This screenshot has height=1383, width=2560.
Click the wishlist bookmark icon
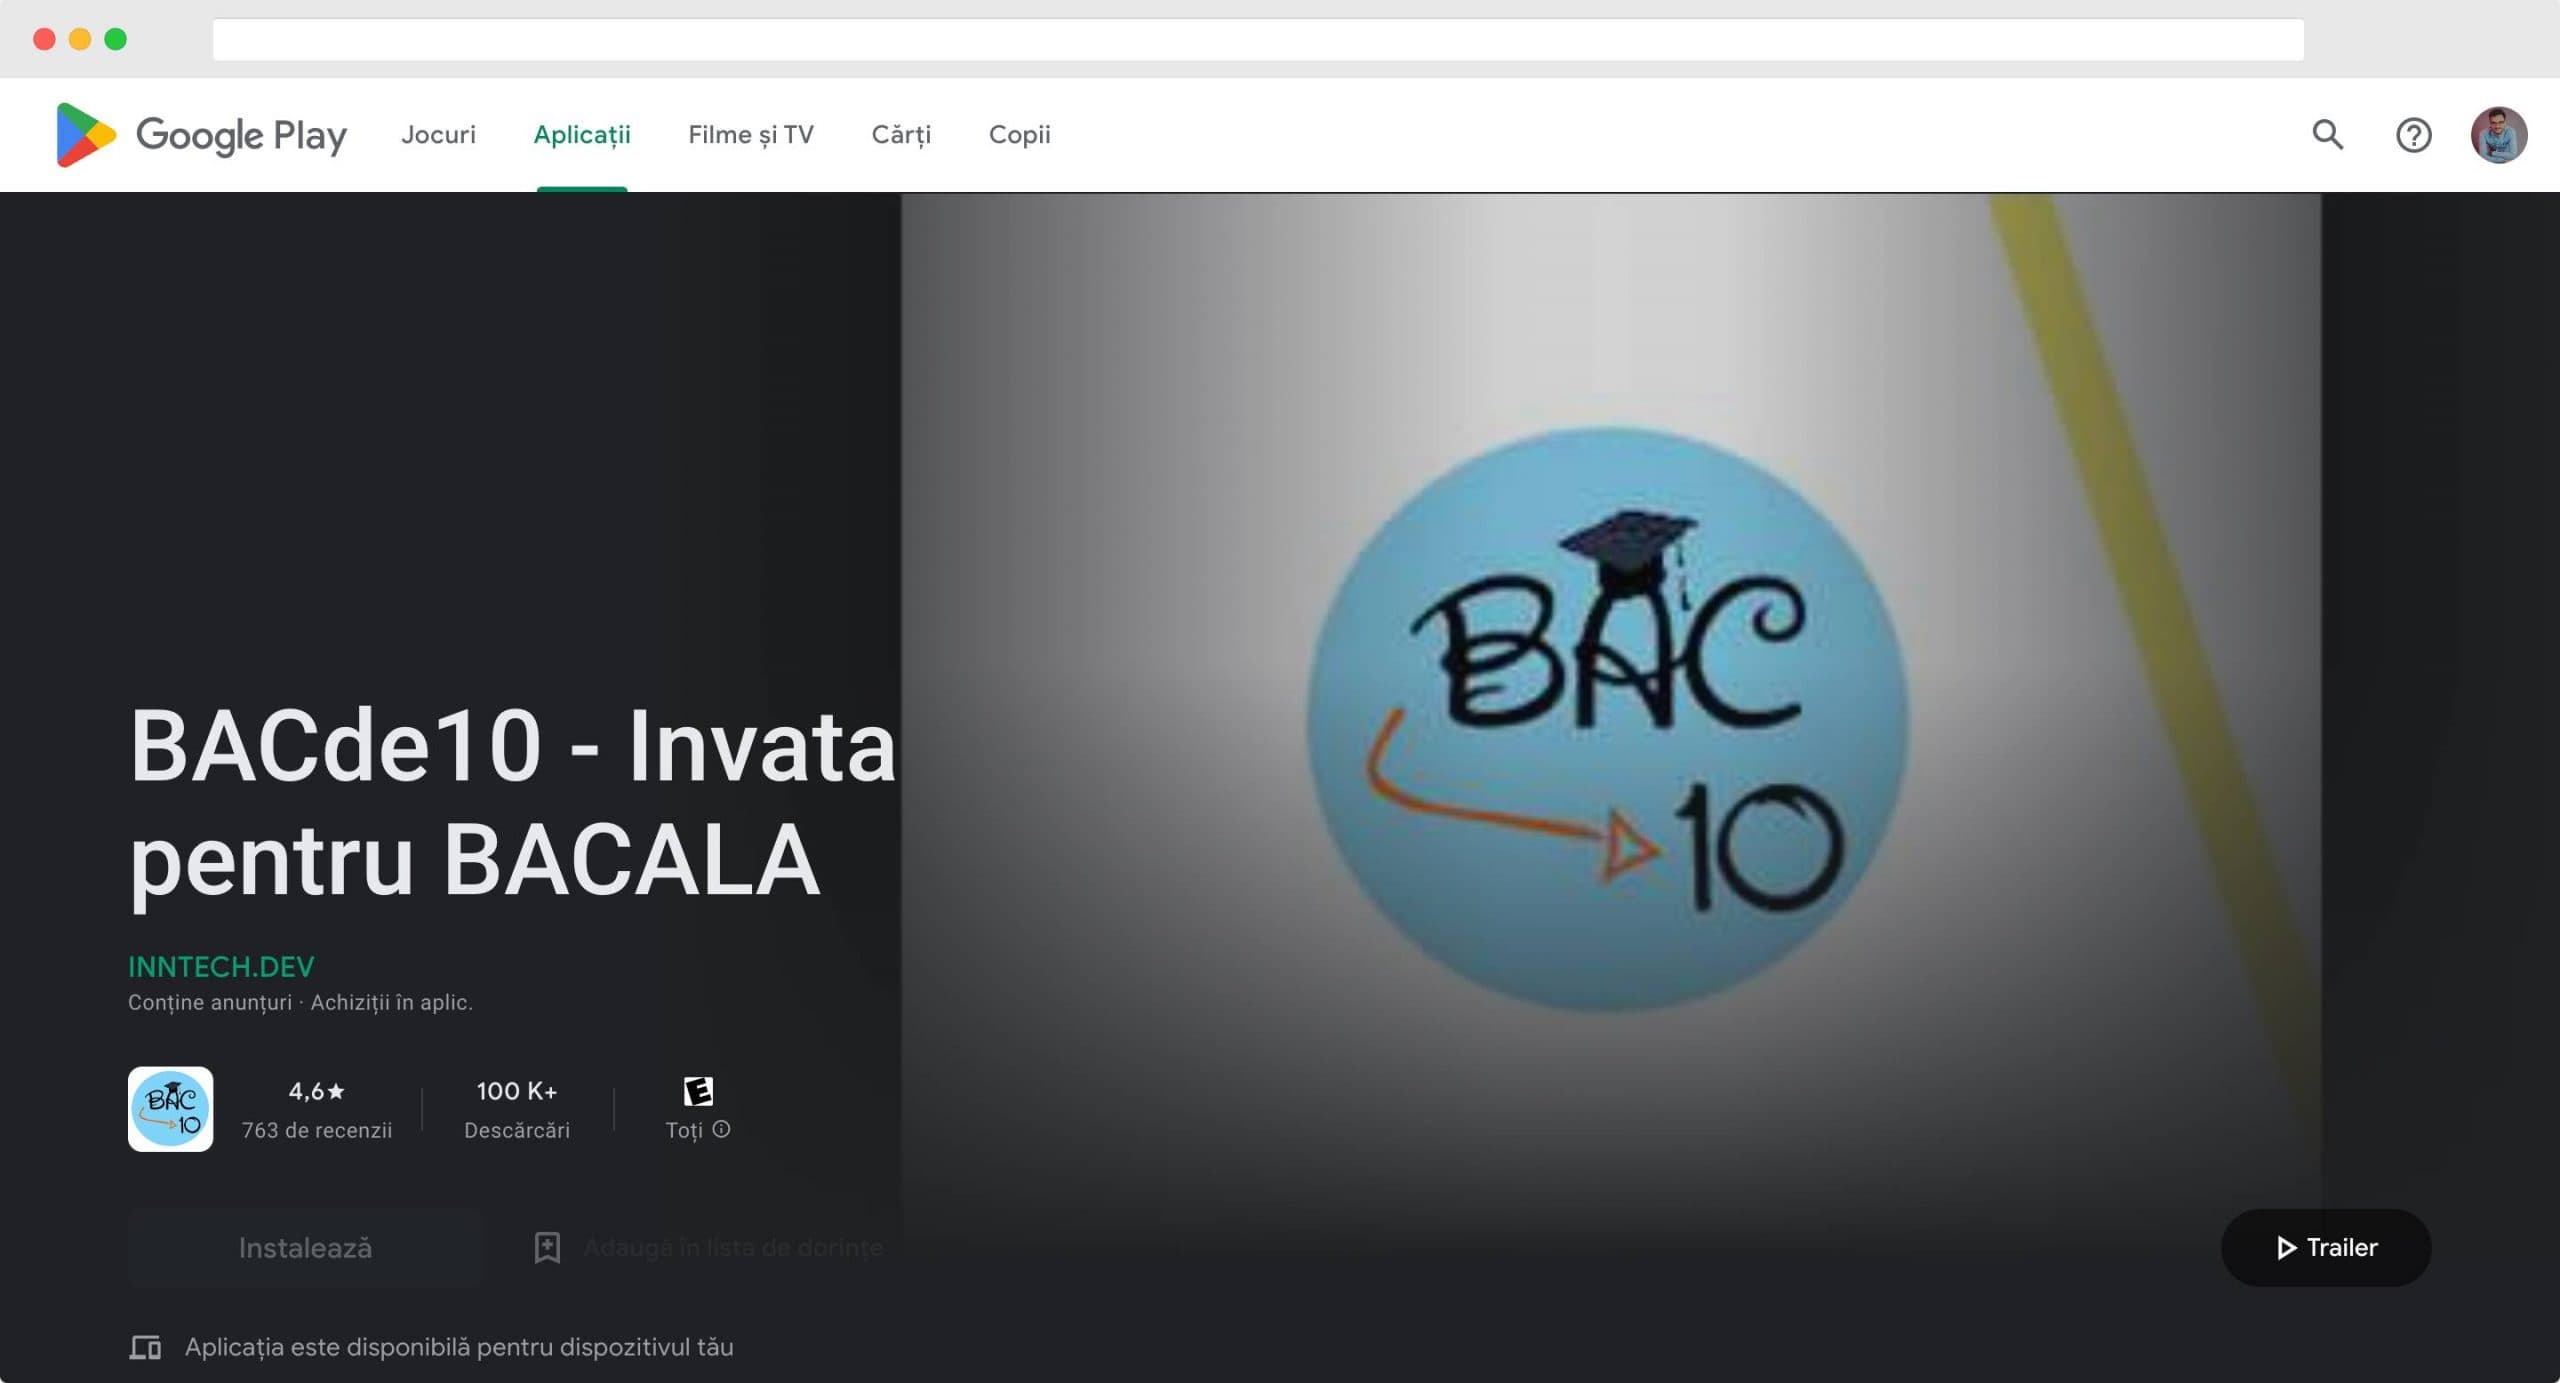(x=547, y=1247)
